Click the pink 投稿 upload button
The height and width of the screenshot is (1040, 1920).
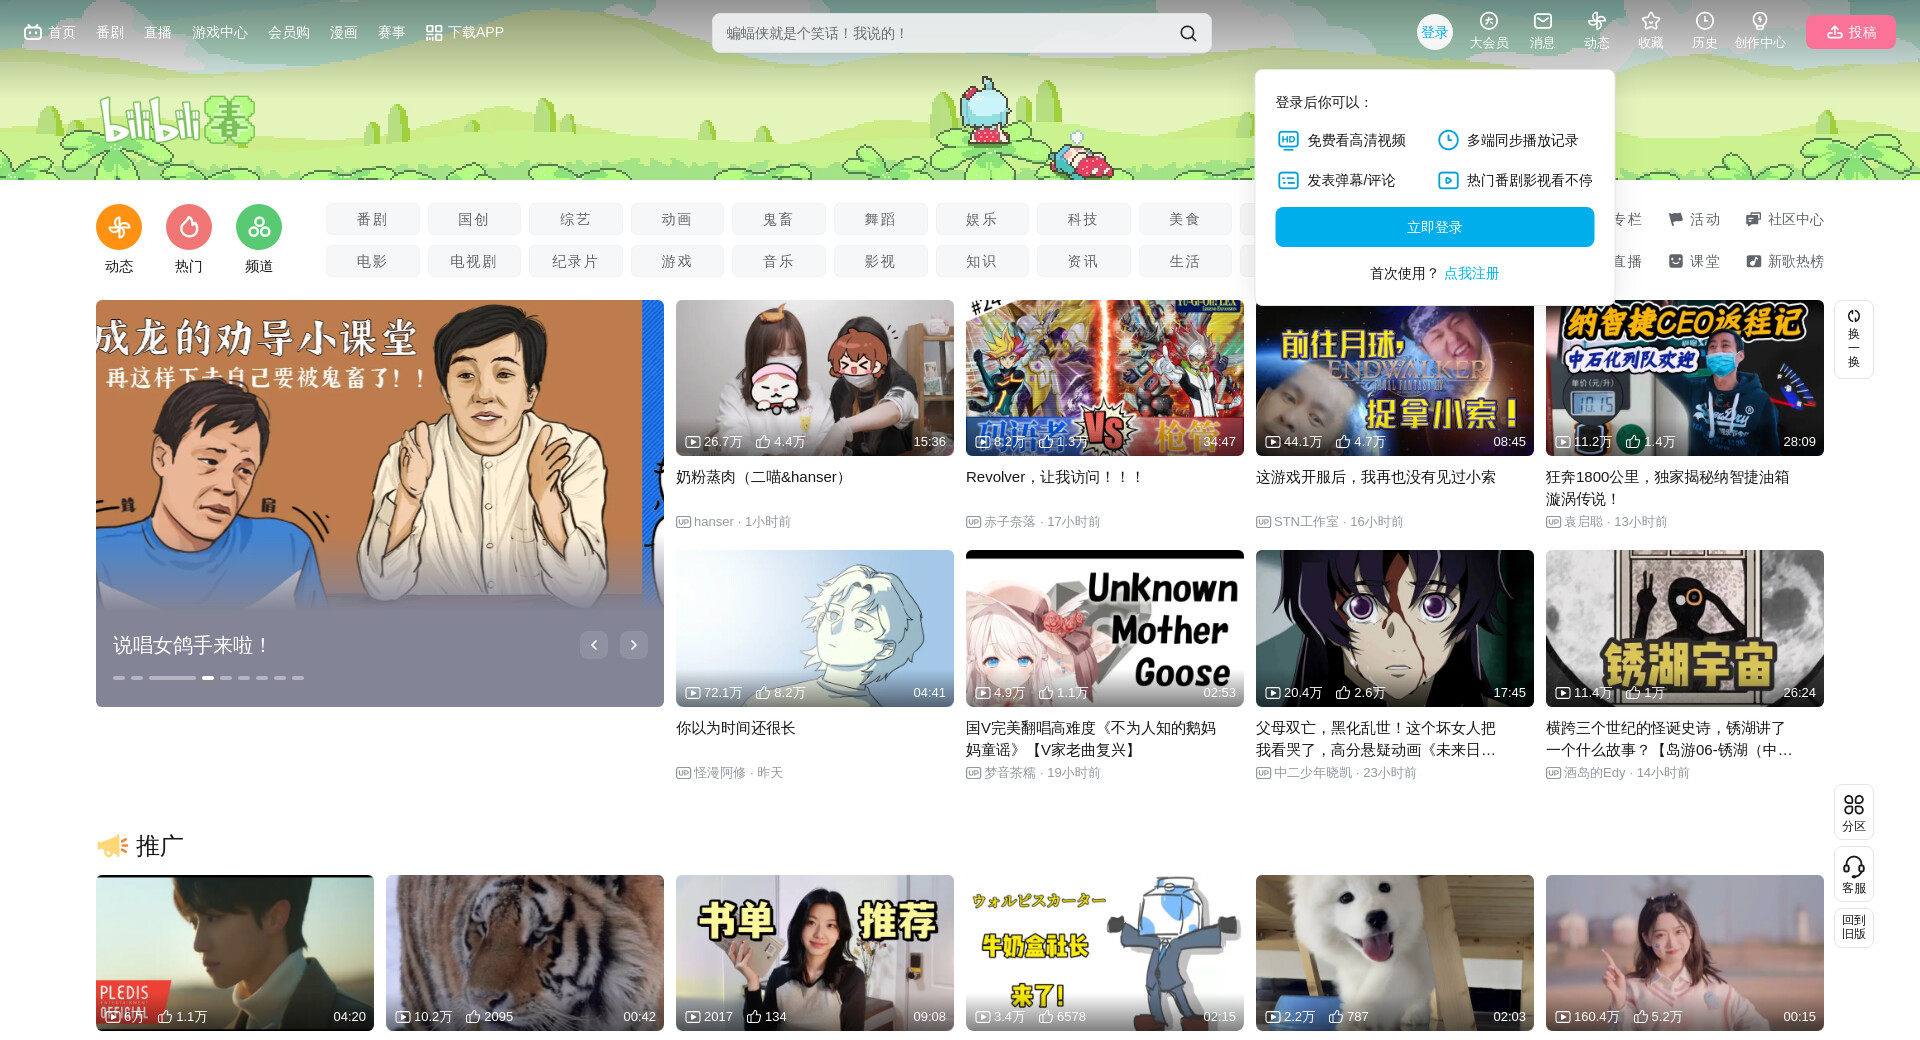click(1851, 32)
